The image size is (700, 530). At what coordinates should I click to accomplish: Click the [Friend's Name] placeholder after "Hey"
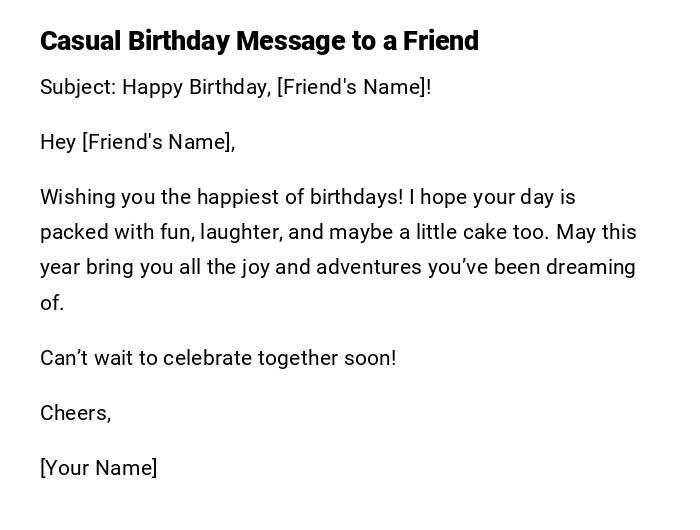point(157,142)
